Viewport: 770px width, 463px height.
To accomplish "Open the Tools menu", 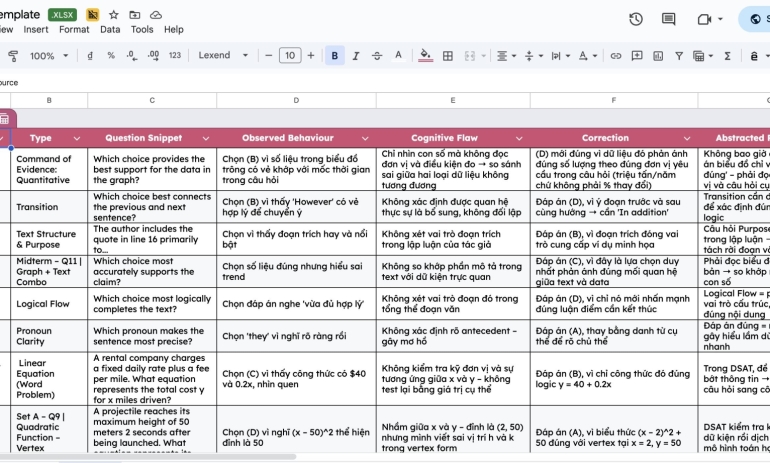I will [142, 29].
